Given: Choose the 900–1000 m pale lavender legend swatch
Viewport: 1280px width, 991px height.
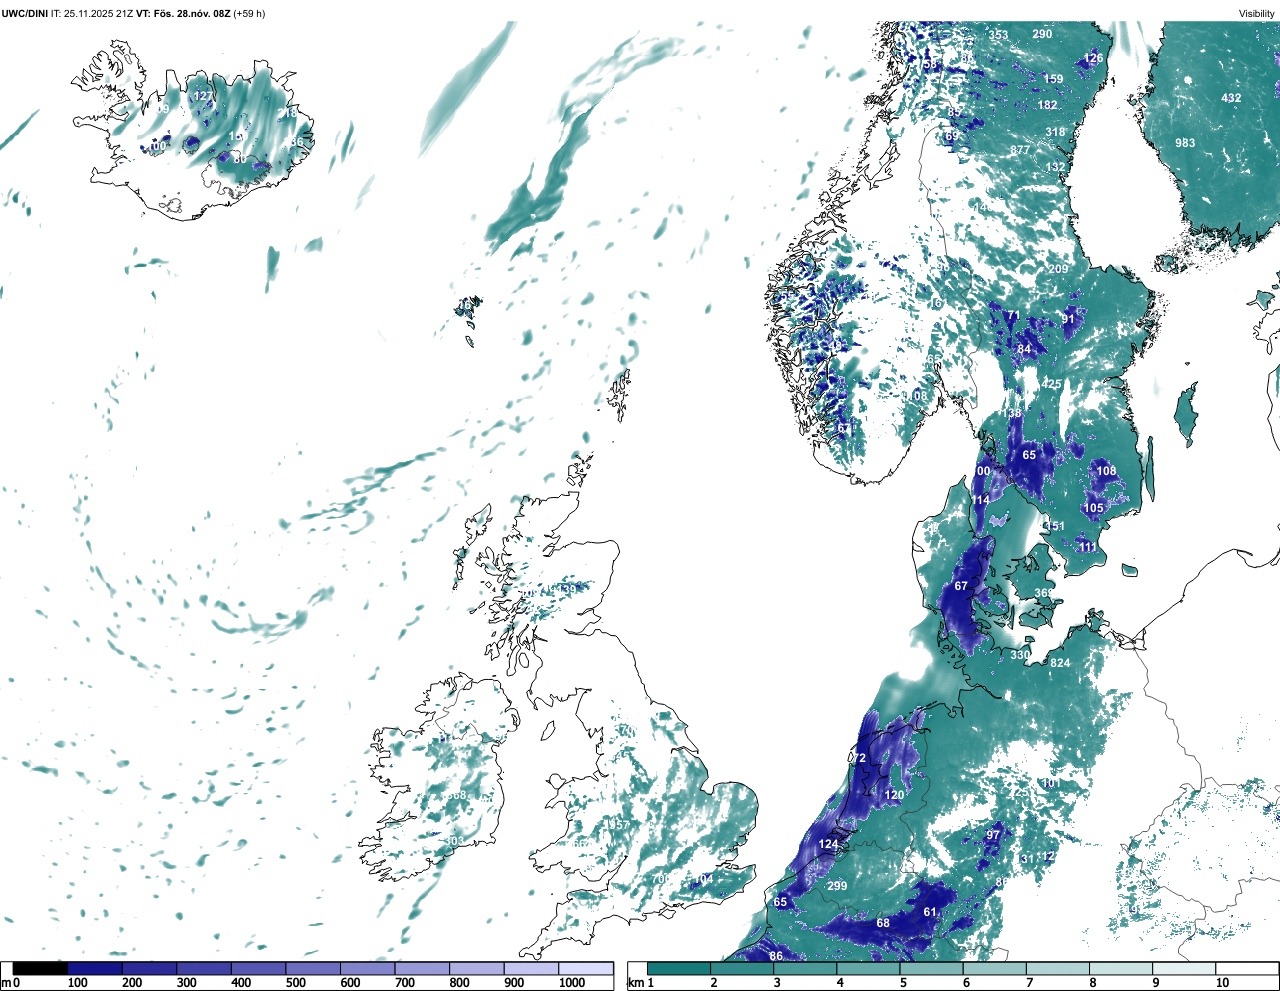Looking at the screenshot, I should [531, 968].
